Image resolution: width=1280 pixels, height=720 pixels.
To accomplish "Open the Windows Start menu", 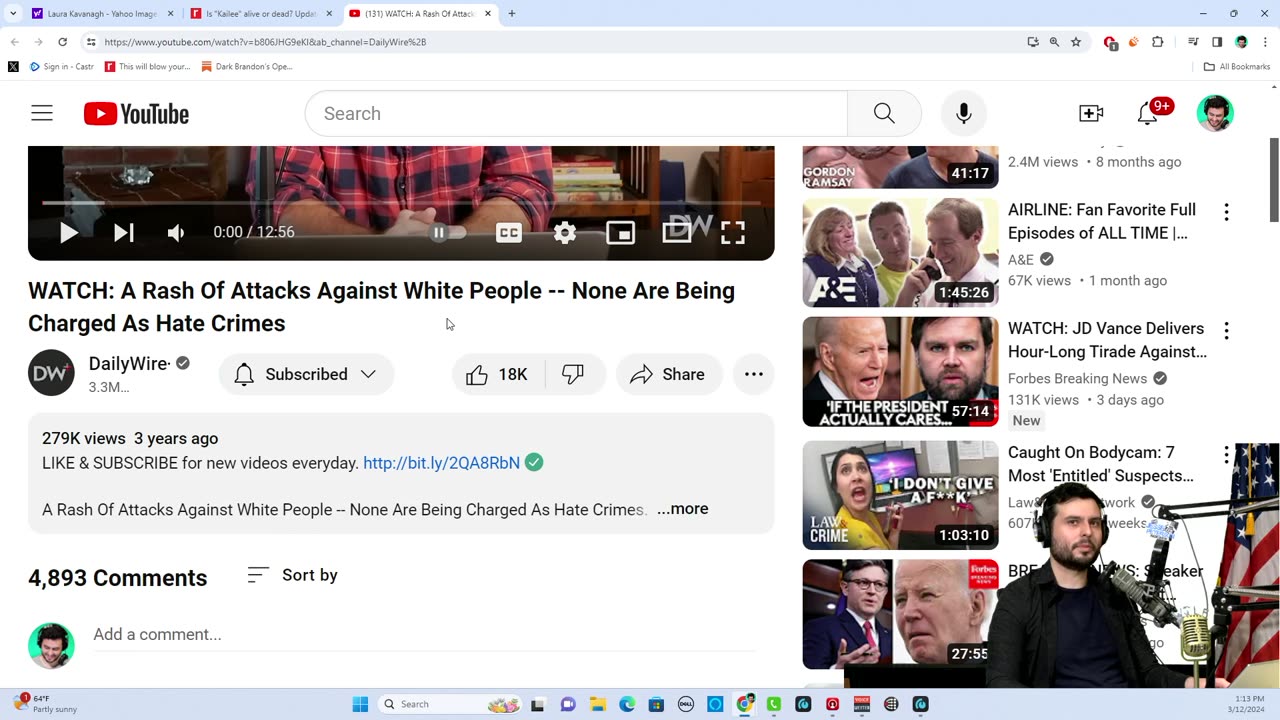I will (x=360, y=704).
